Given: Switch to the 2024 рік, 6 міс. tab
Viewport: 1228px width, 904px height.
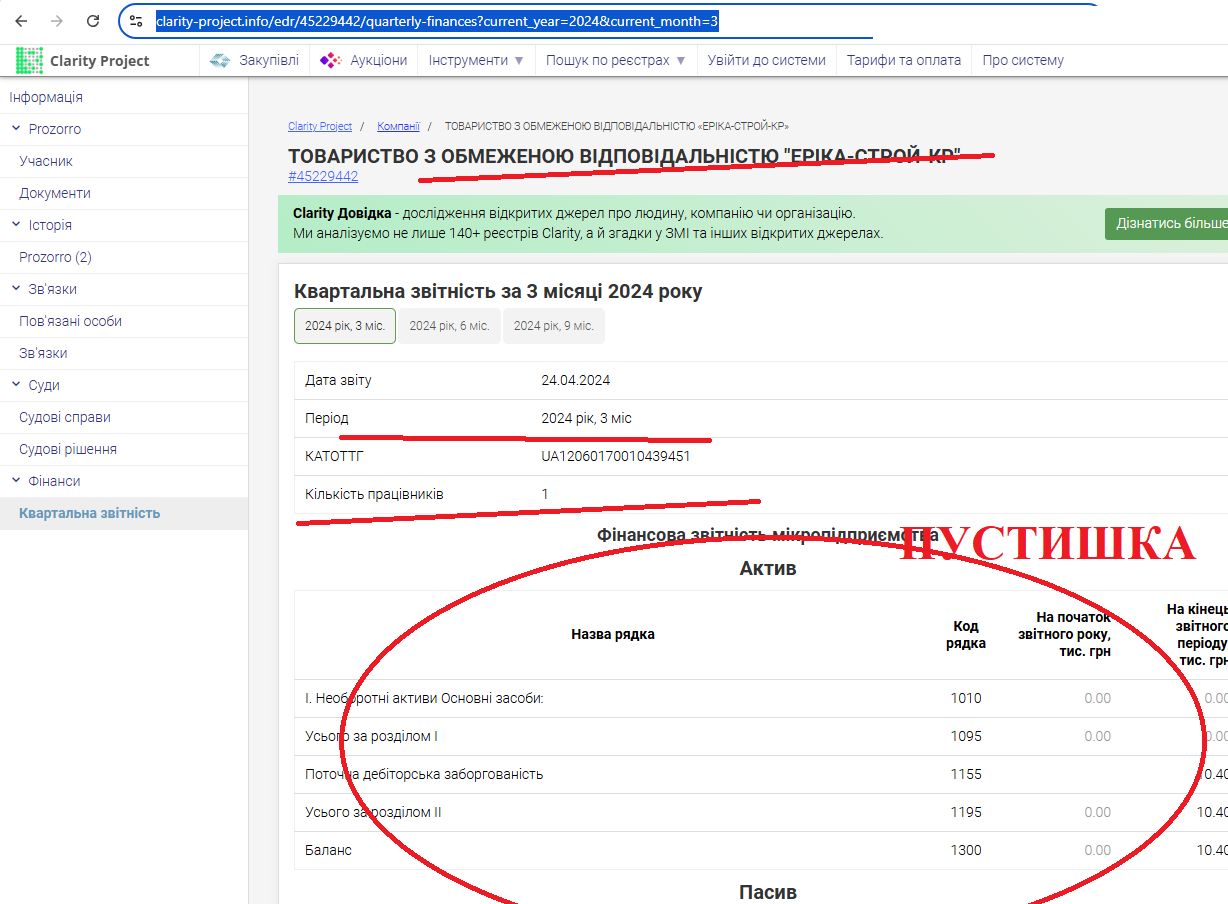Looking at the screenshot, I should [450, 326].
